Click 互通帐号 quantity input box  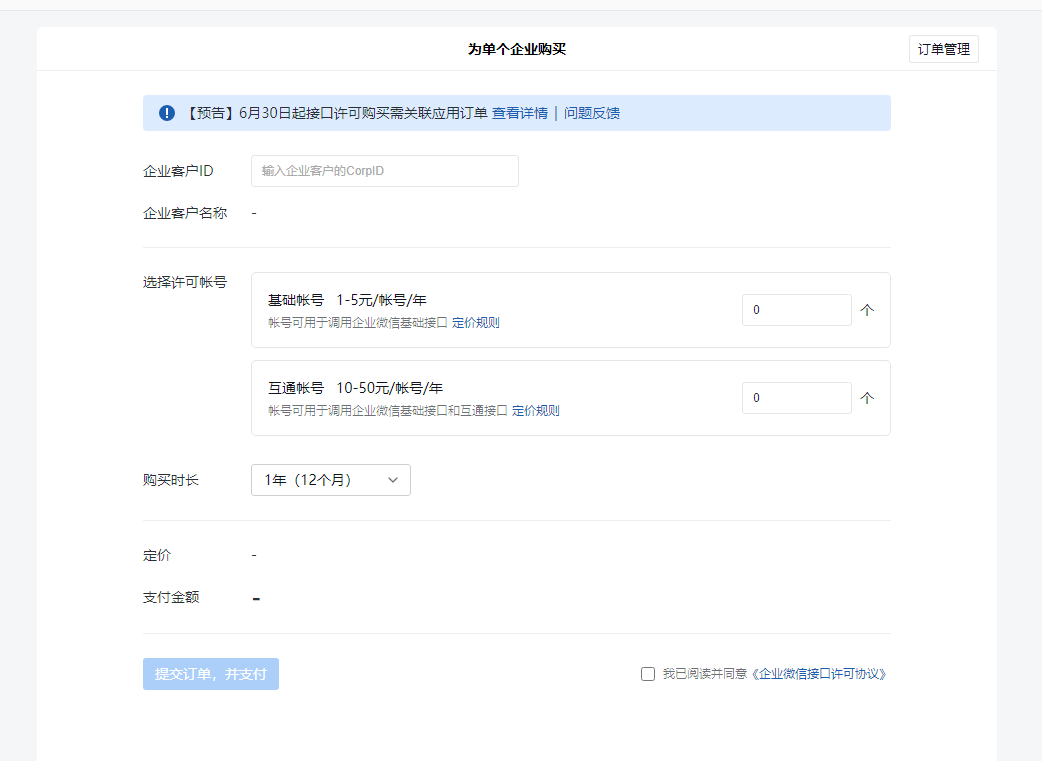tap(796, 398)
